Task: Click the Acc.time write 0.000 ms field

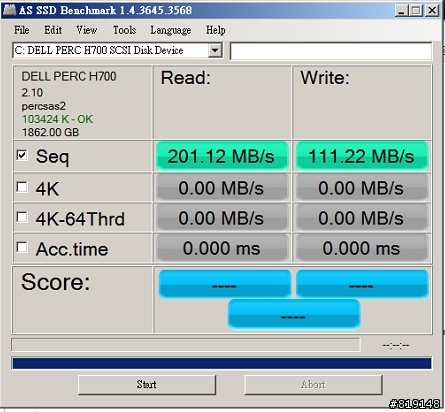Action: (x=362, y=248)
